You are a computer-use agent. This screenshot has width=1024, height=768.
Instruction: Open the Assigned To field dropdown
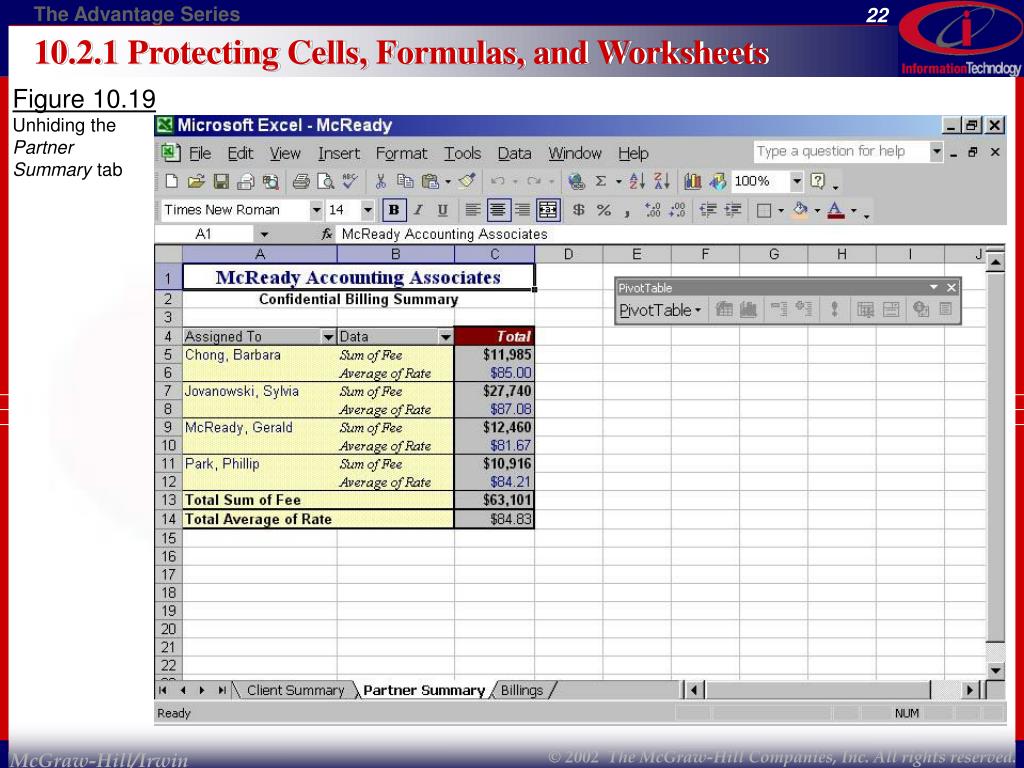coord(328,337)
